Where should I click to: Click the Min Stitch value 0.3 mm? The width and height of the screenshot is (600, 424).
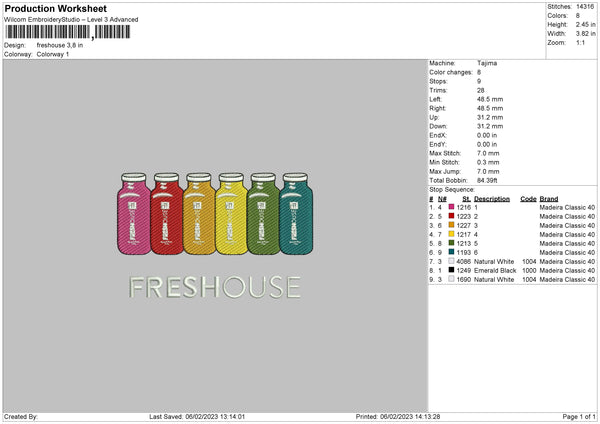[488, 162]
